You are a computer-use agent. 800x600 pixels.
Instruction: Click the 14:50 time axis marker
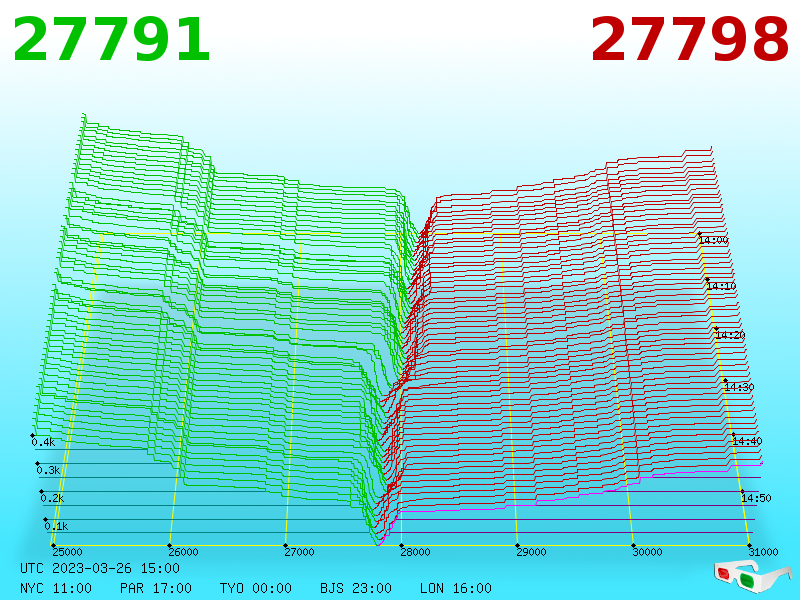(x=756, y=498)
